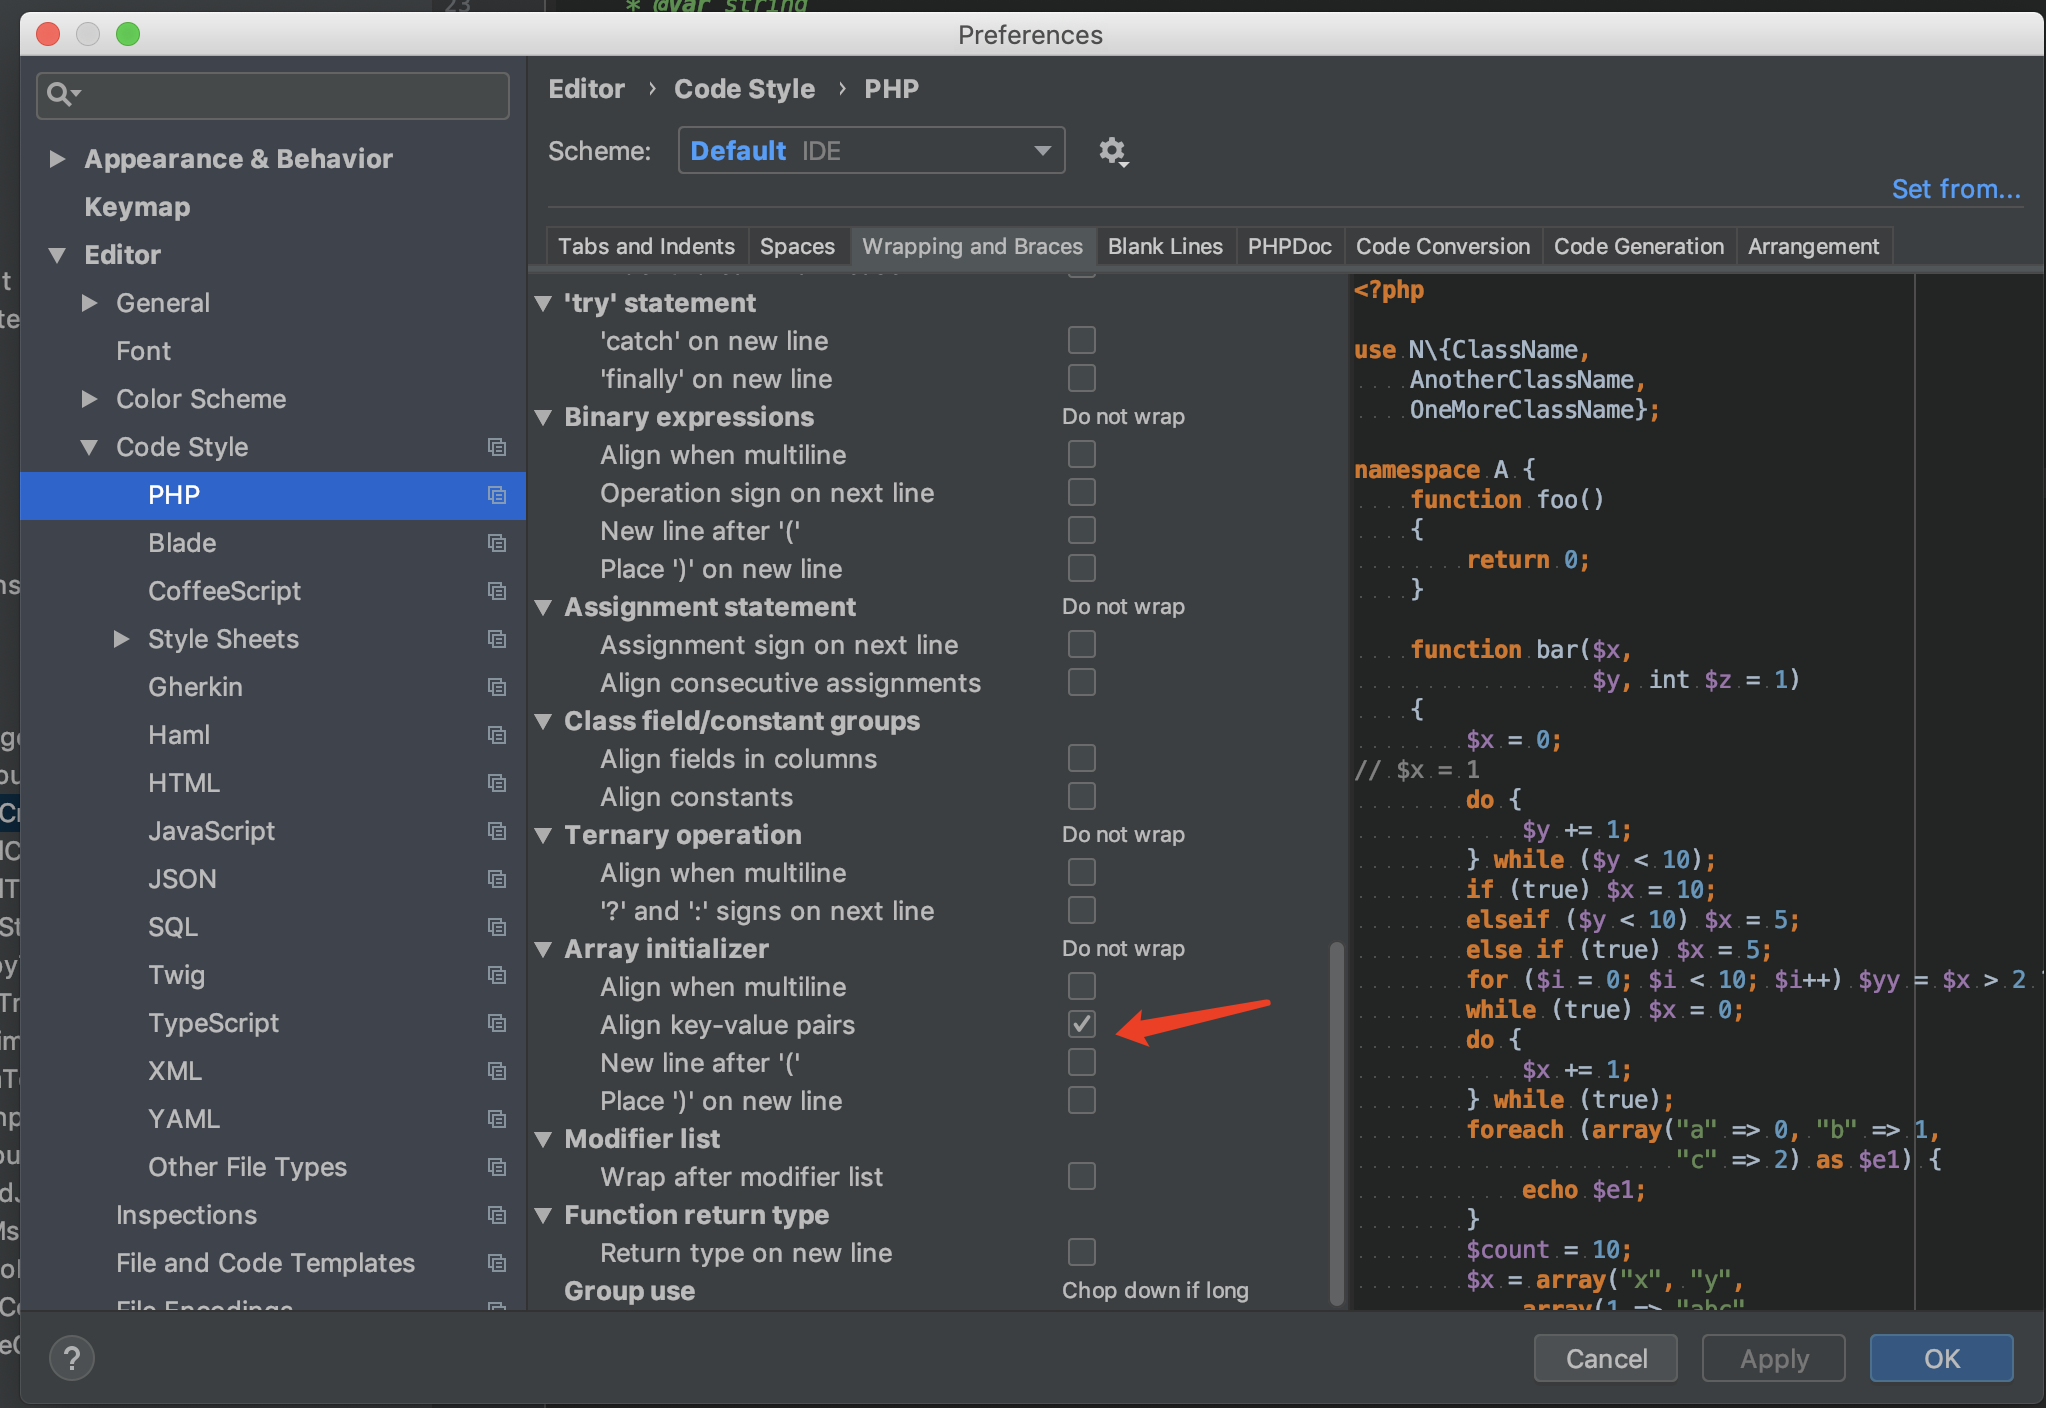The image size is (2046, 1408).
Task: Expand Appearance & Behavior tree node
Action: pyautogui.click(x=57, y=159)
